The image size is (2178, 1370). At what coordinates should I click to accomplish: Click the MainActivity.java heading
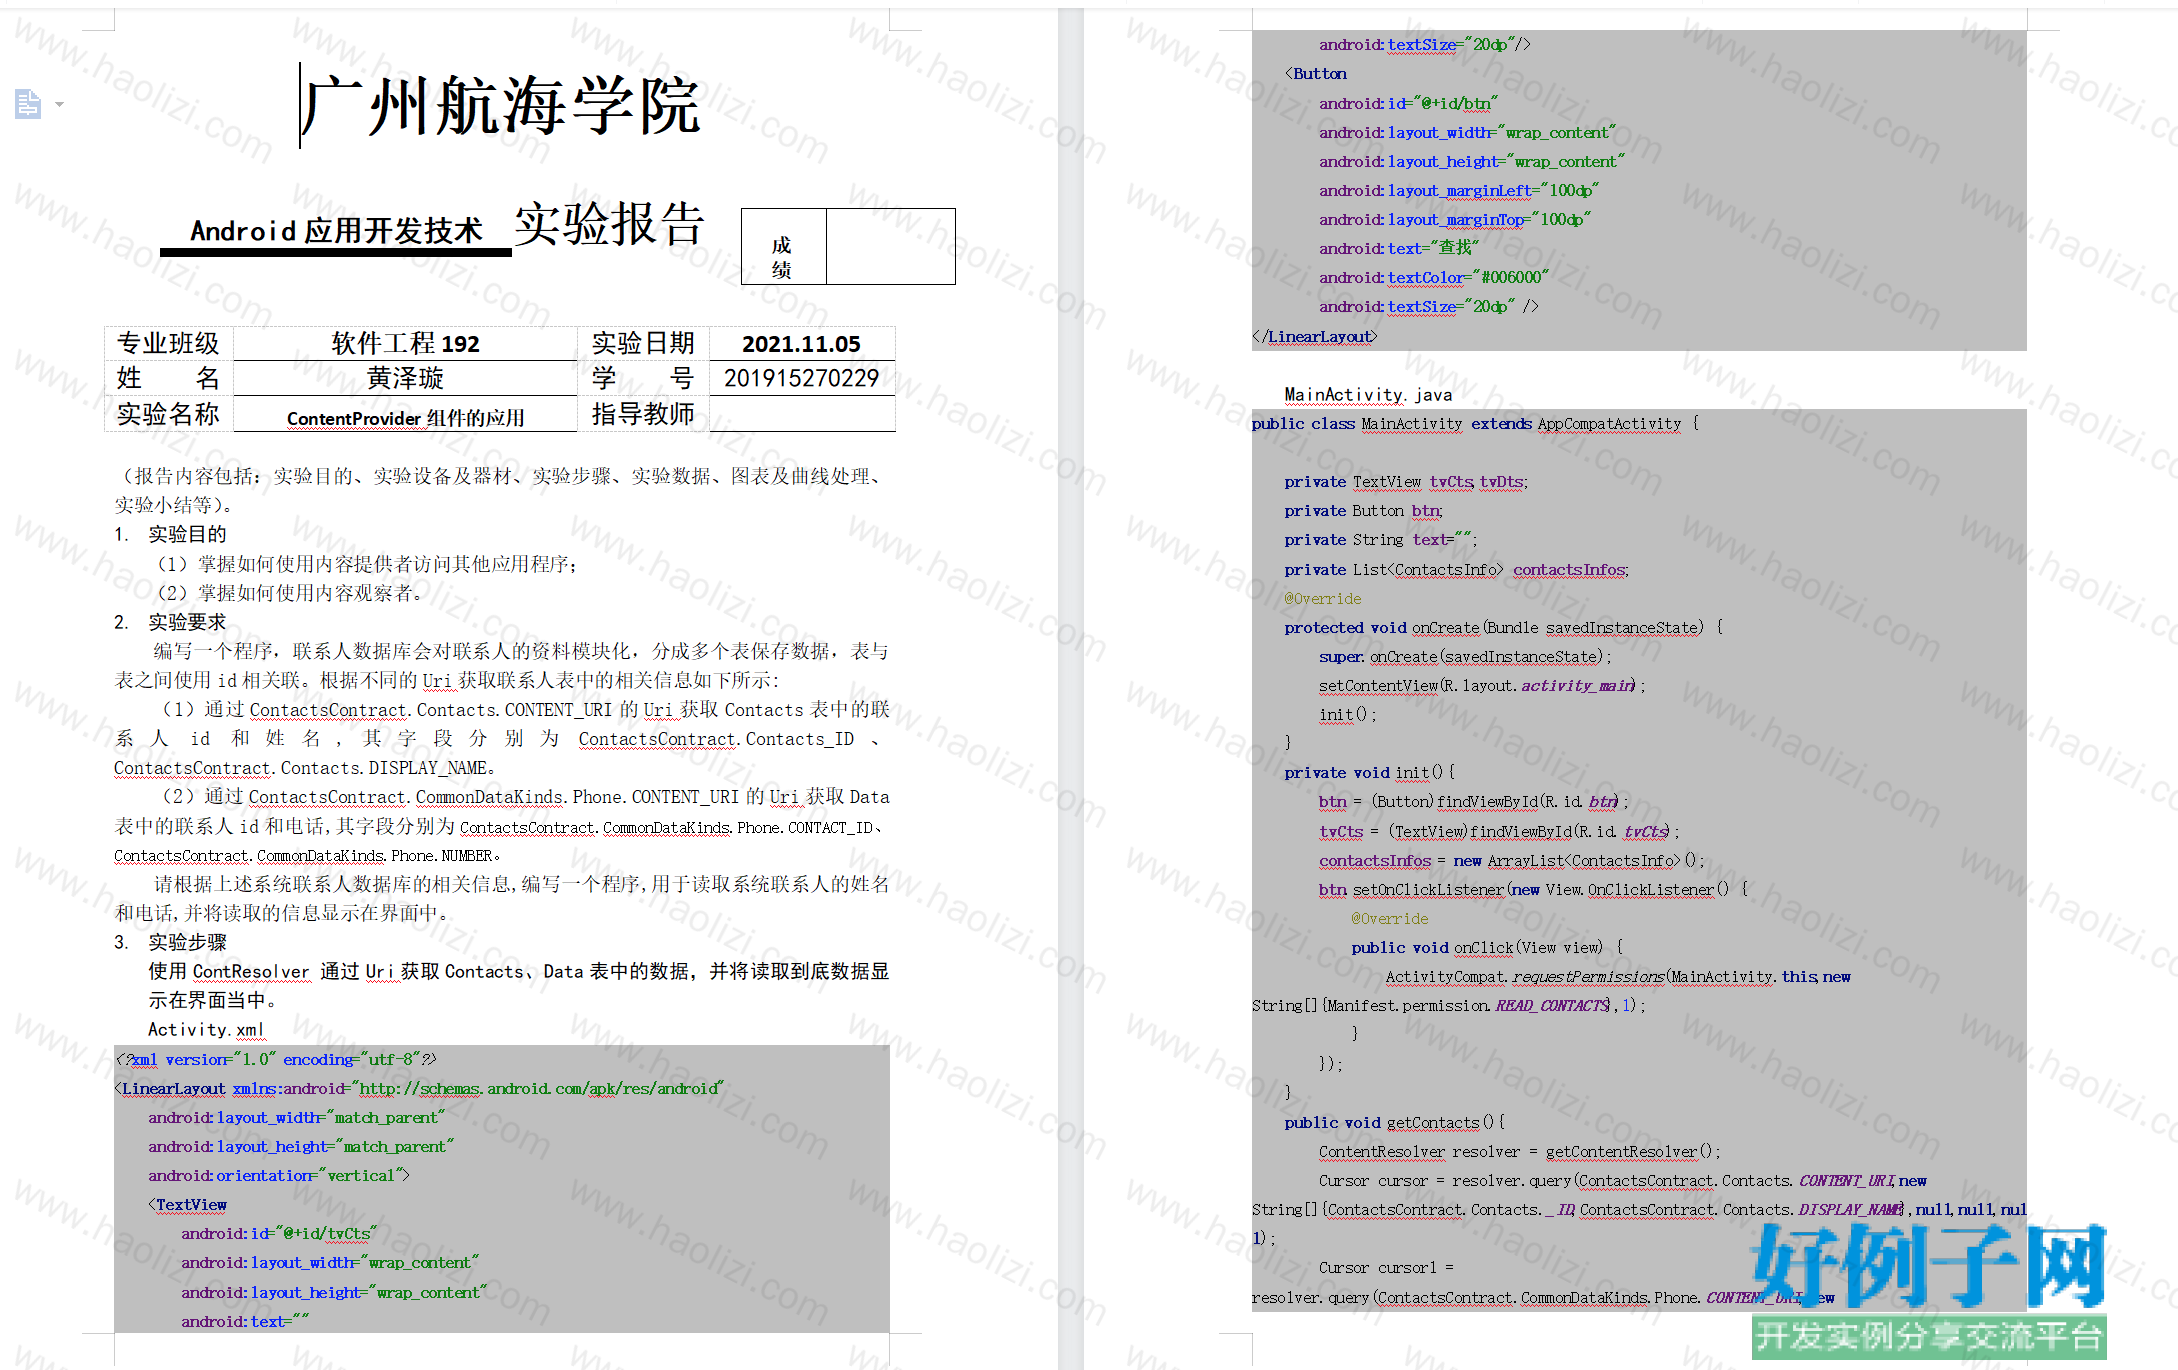point(1368,395)
